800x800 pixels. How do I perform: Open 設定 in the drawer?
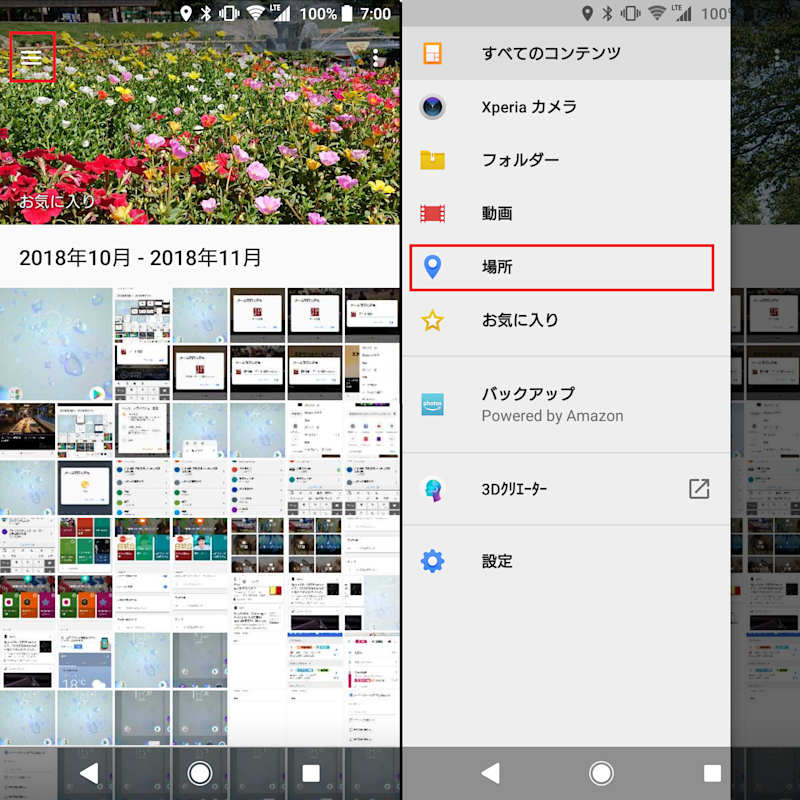pyautogui.click(x=566, y=561)
